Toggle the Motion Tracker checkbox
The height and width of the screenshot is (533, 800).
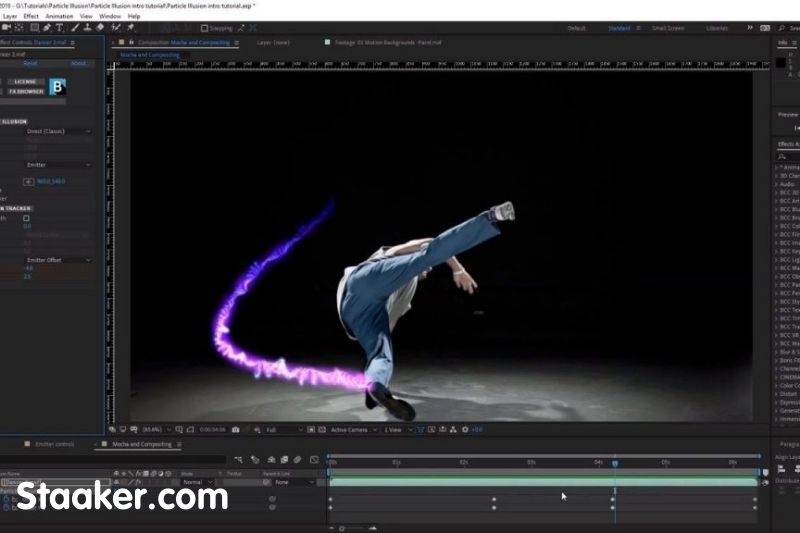26,218
